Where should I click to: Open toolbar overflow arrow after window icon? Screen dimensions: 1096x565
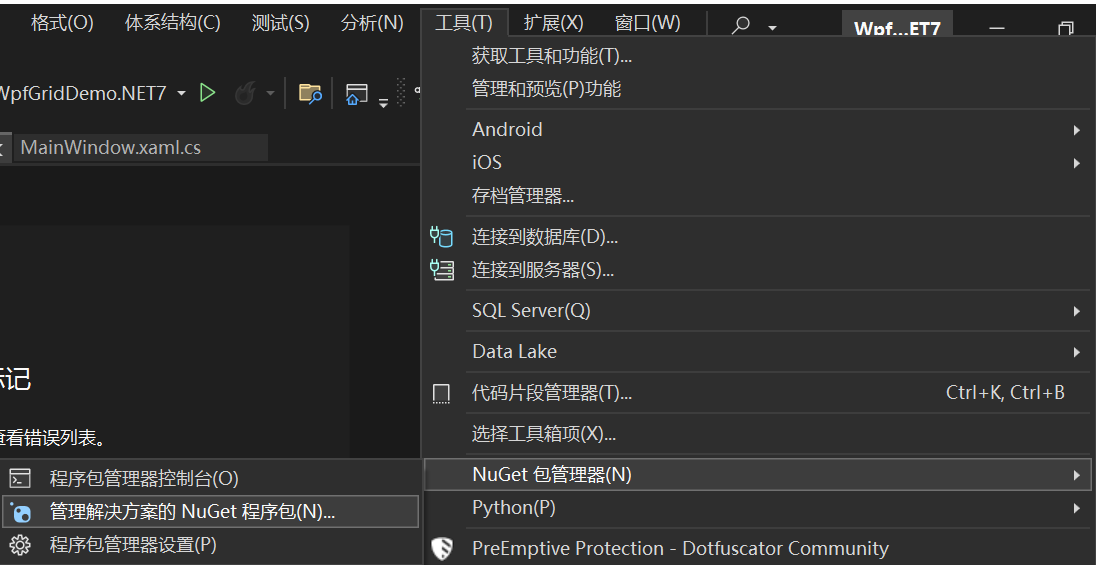click(x=383, y=103)
